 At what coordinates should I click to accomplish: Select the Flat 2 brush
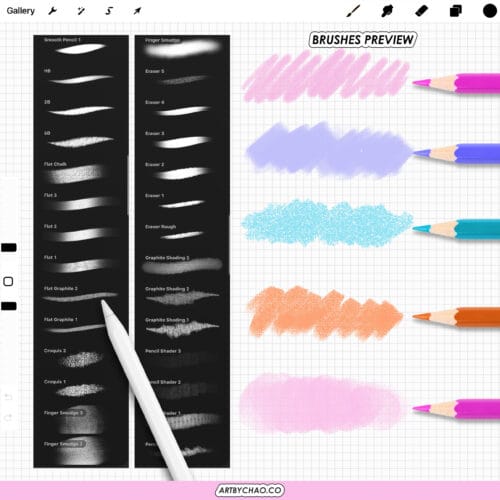pyautogui.click(x=81, y=233)
